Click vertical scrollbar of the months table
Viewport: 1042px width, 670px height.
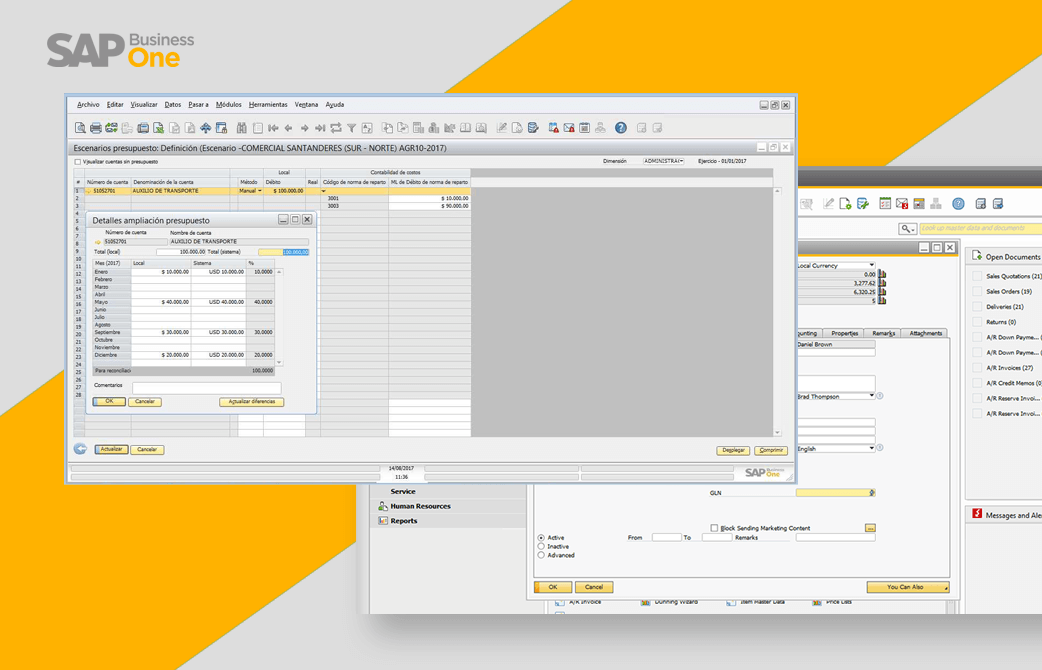(279, 317)
